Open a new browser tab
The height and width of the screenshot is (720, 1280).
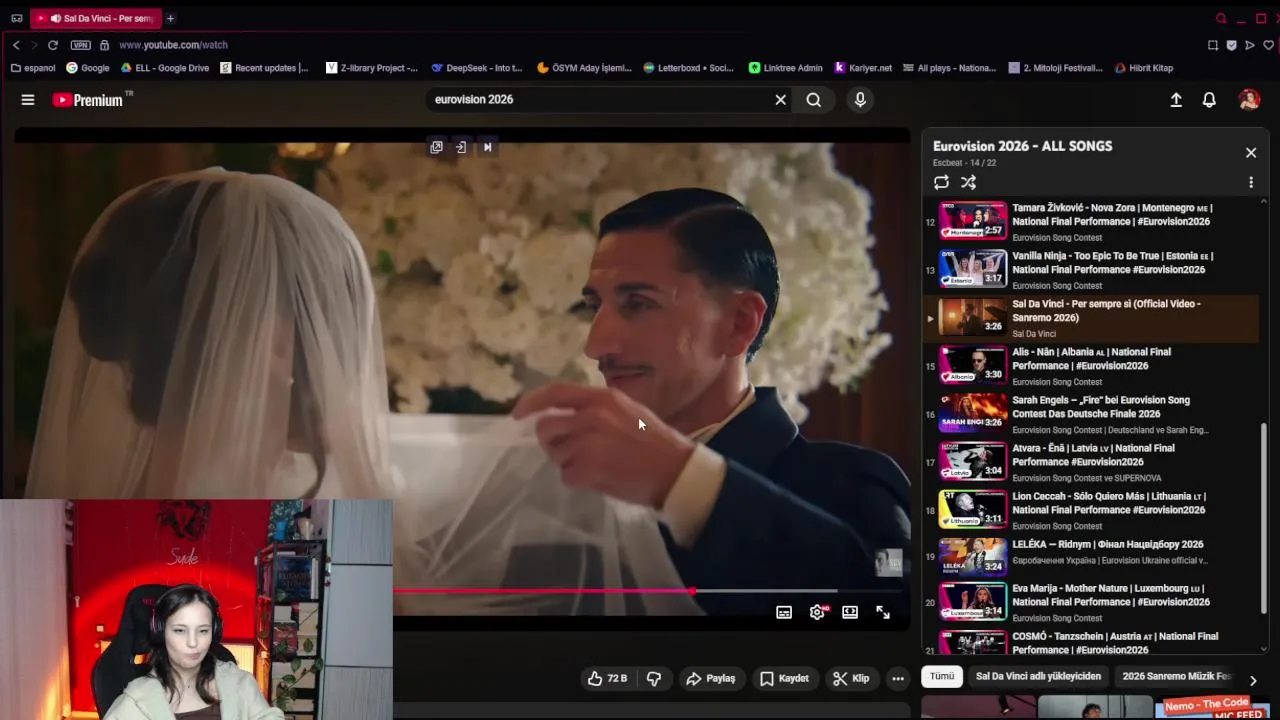[170, 18]
